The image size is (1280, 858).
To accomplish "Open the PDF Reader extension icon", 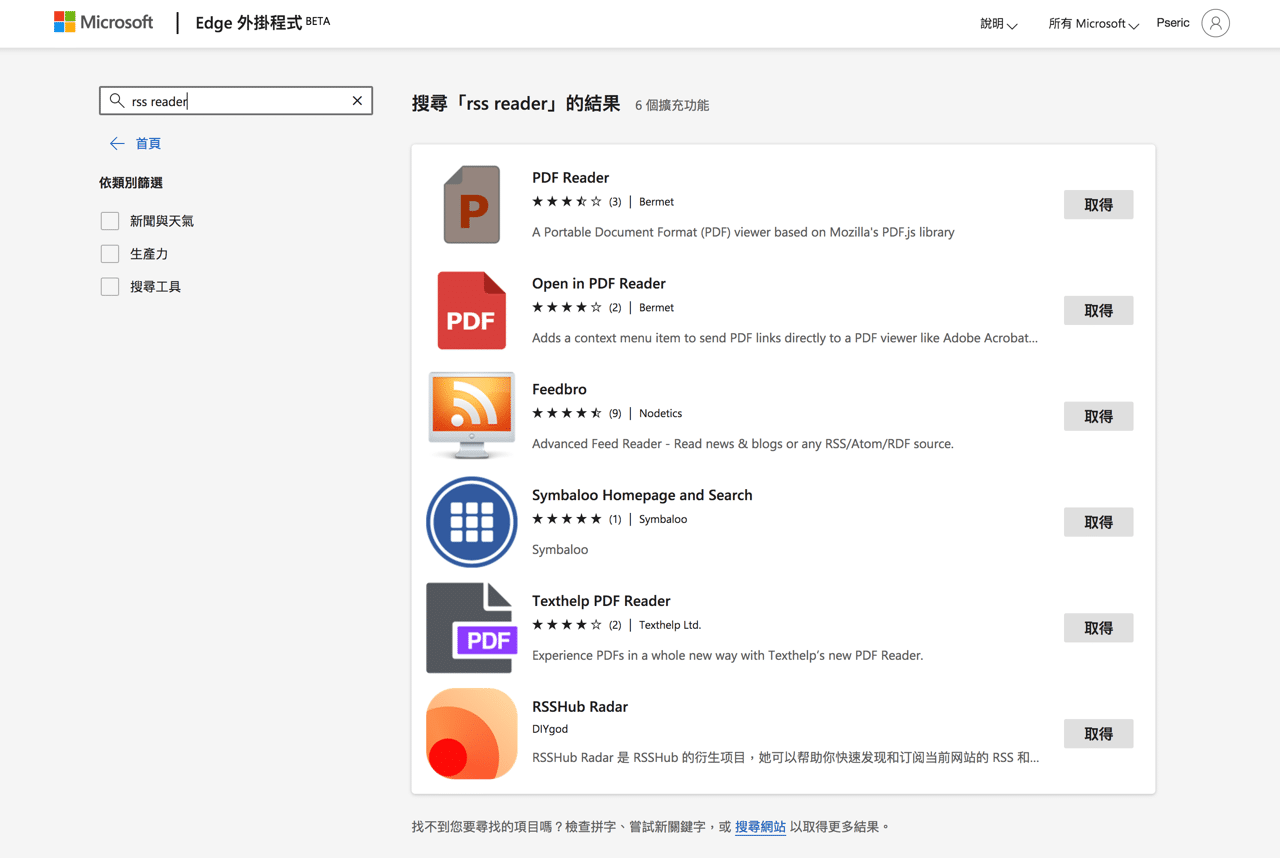I will 472,205.
